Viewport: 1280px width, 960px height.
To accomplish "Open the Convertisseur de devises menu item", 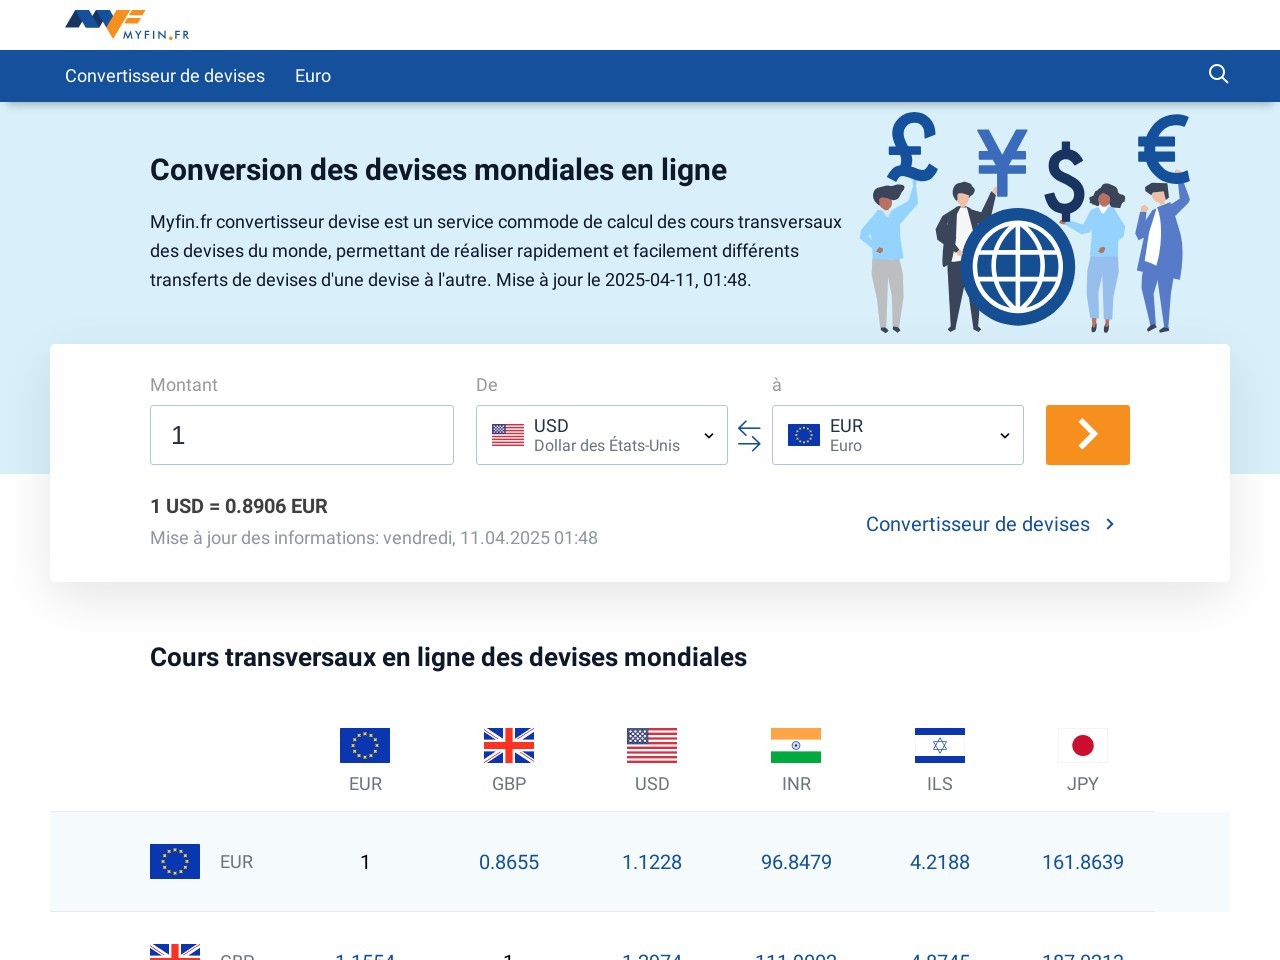I will pos(165,76).
